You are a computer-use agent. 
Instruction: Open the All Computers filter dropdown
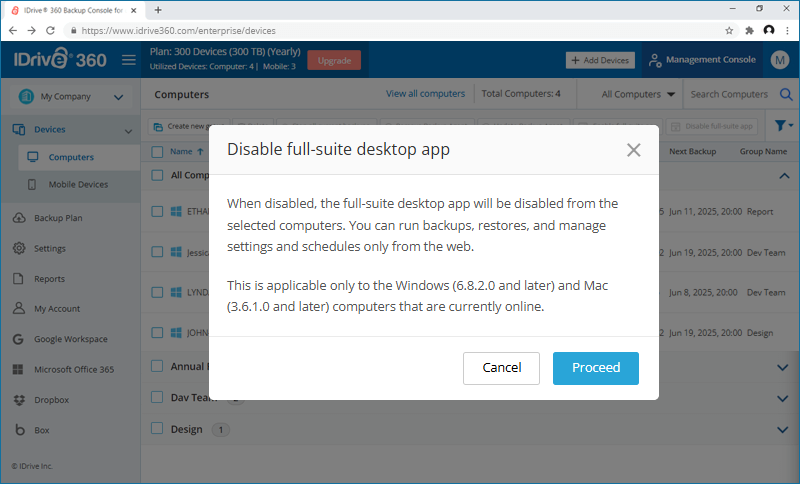click(x=638, y=95)
